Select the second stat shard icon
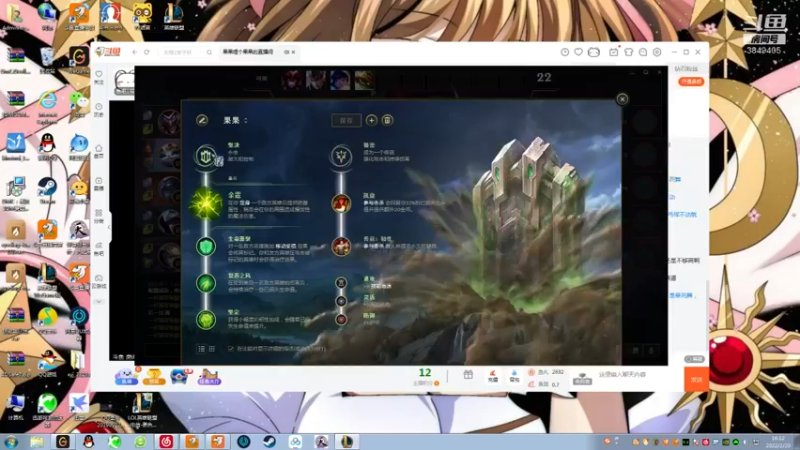This screenshot has height=450, width=800. click(x=341, y=301)
